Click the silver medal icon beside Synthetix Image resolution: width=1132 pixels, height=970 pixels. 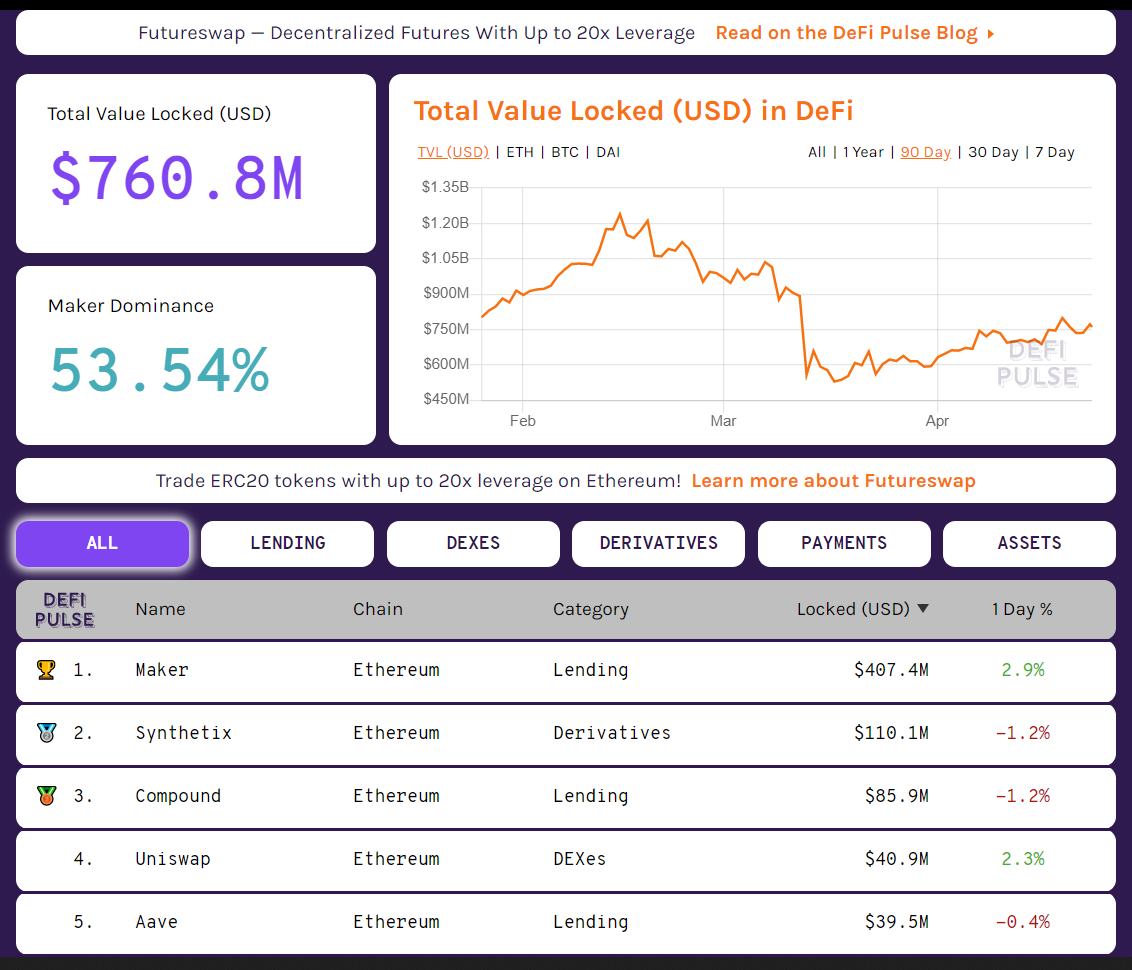[x=46, y=733]
